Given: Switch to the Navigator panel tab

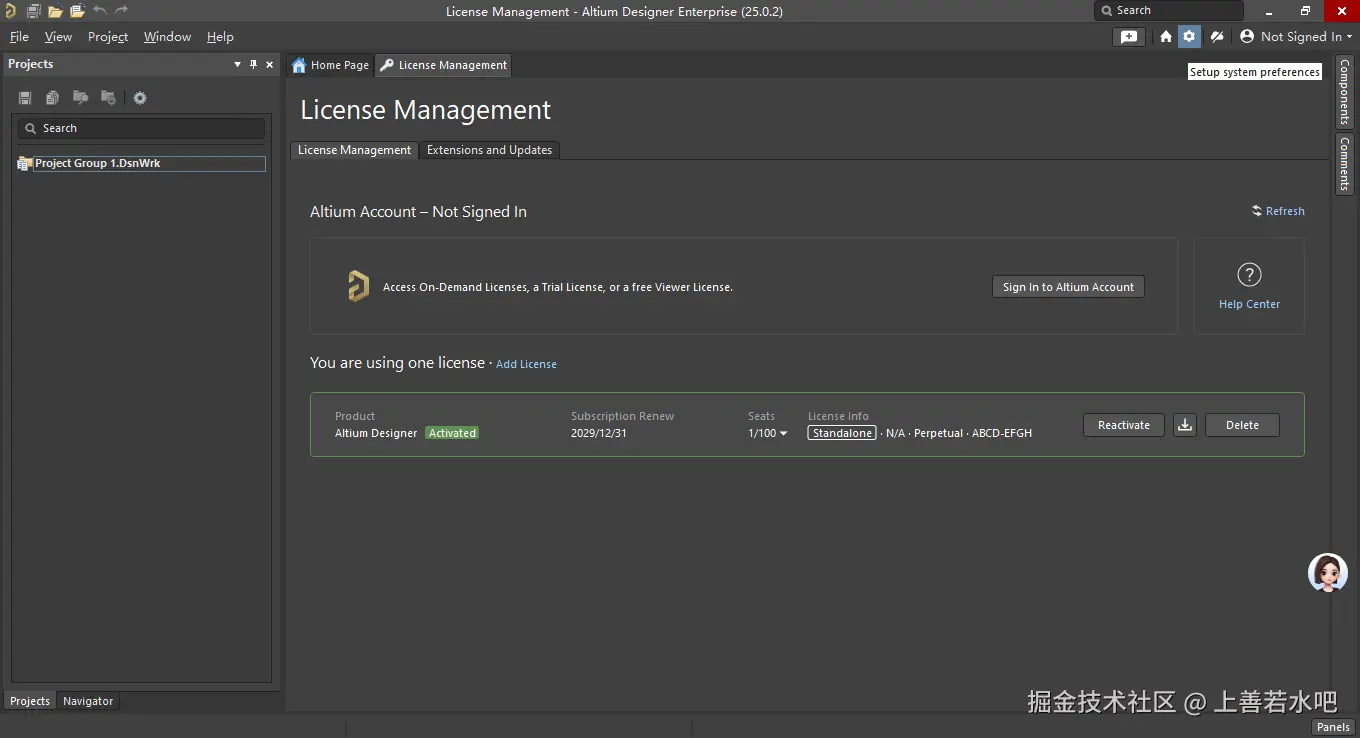Looking at the screenshot, I should 88,701.
